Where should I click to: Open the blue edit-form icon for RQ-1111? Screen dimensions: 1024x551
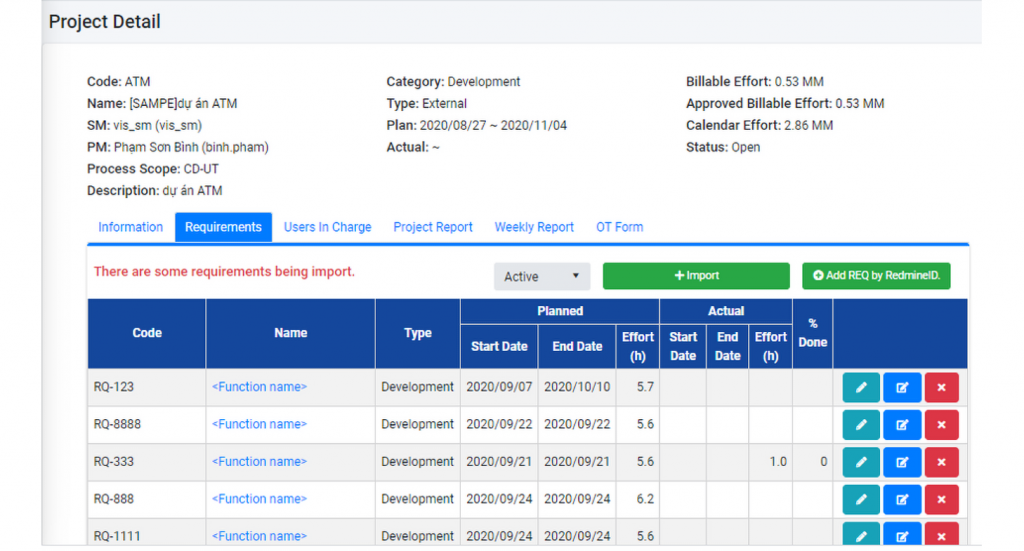(902, 534)
